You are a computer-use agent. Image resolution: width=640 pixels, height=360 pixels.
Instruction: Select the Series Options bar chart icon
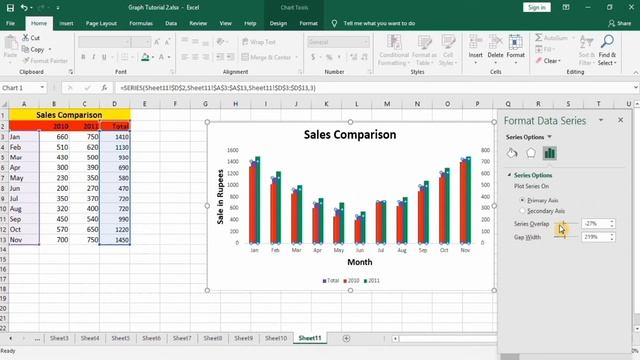[x=550, y=153]
